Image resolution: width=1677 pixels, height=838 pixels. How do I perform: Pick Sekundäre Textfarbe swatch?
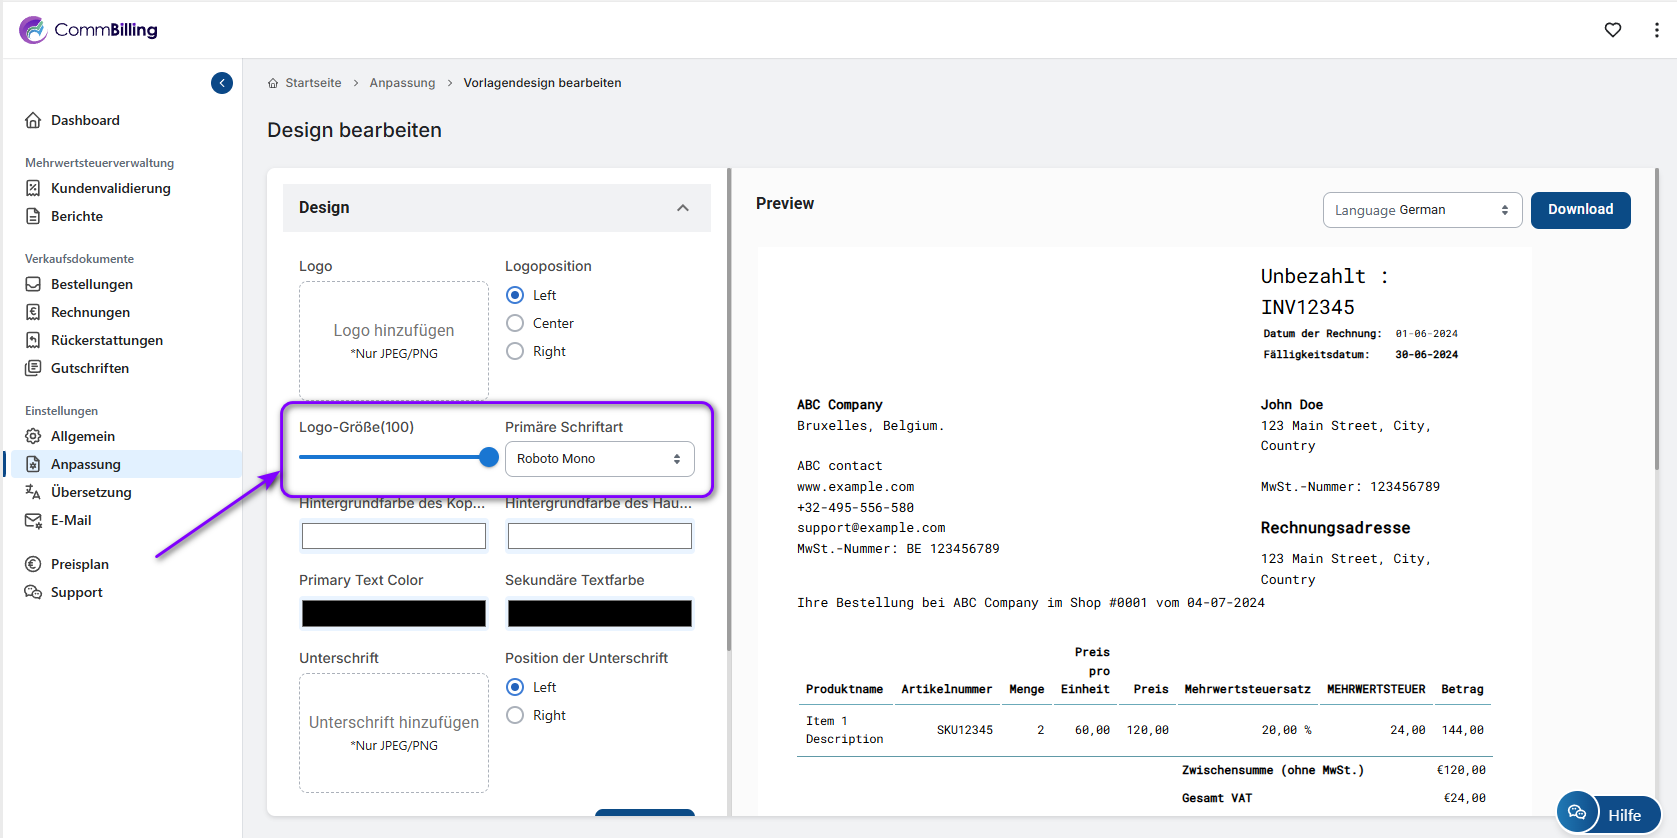pyautogui.click(x=600, y=613)
